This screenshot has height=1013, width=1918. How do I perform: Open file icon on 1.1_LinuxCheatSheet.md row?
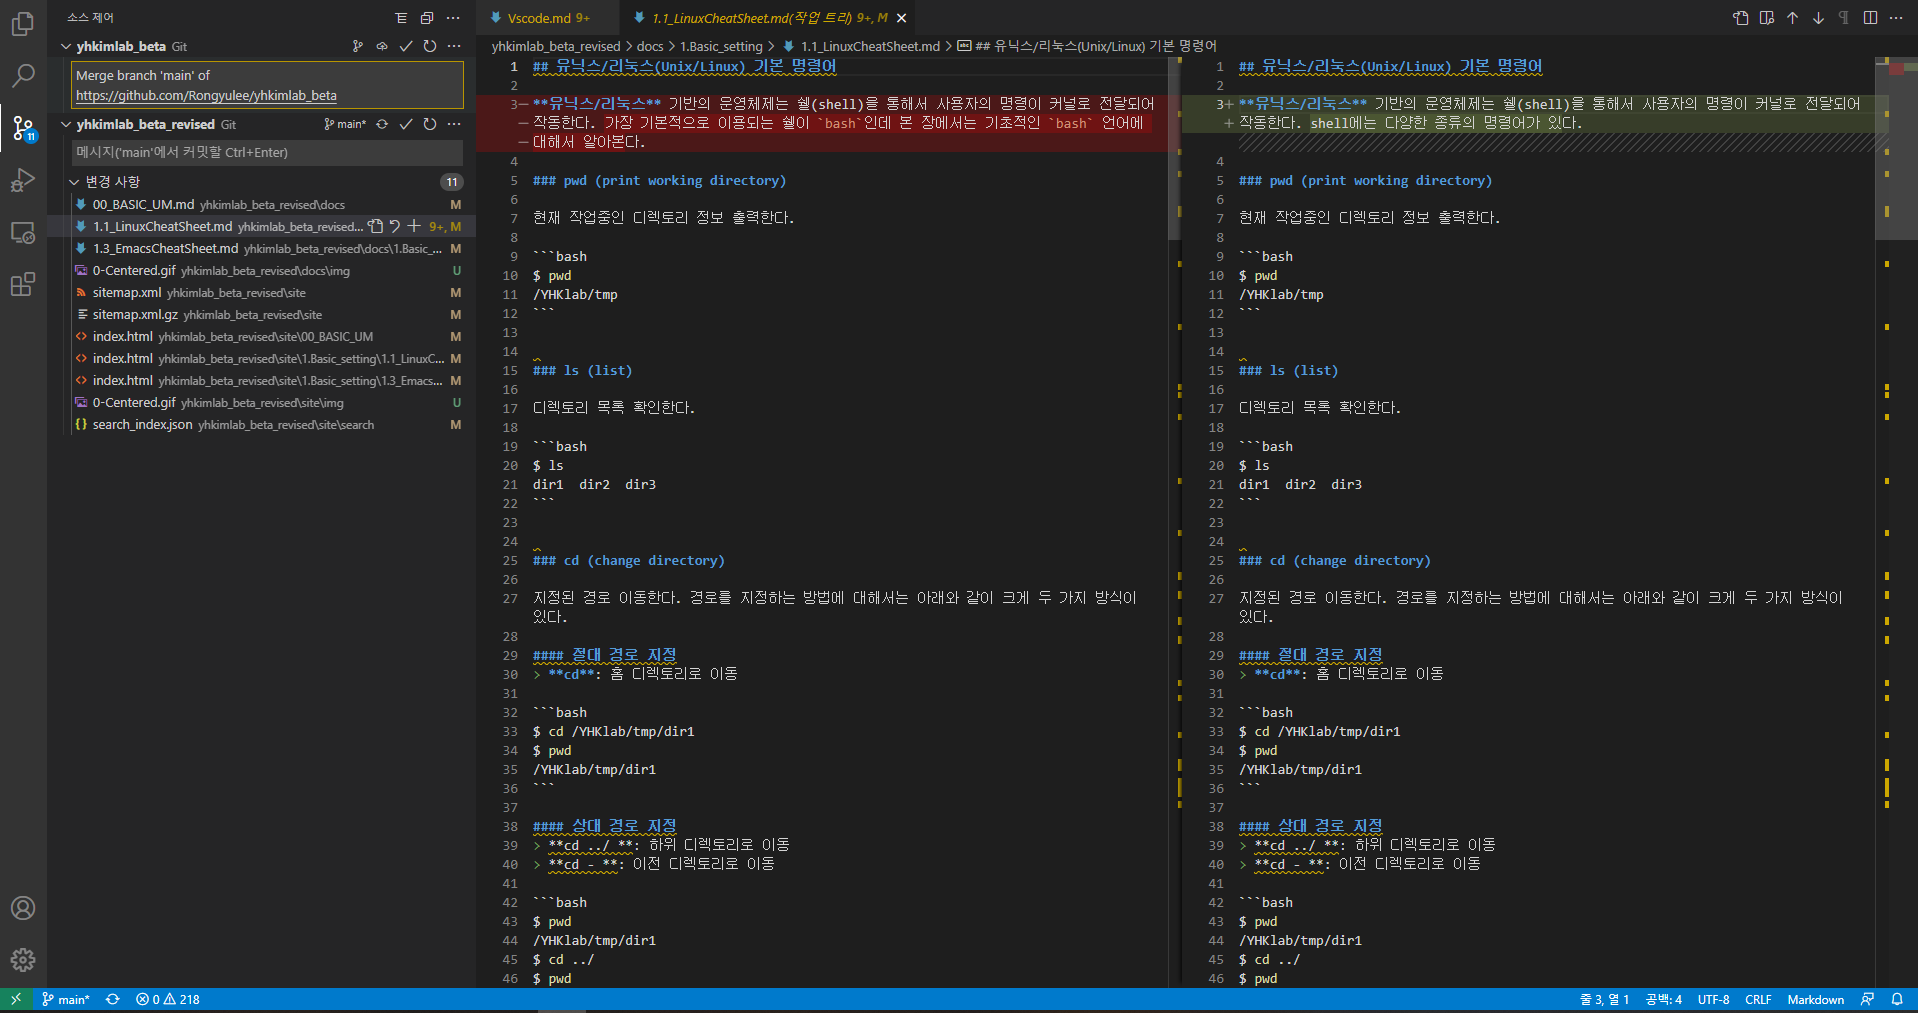375,226
